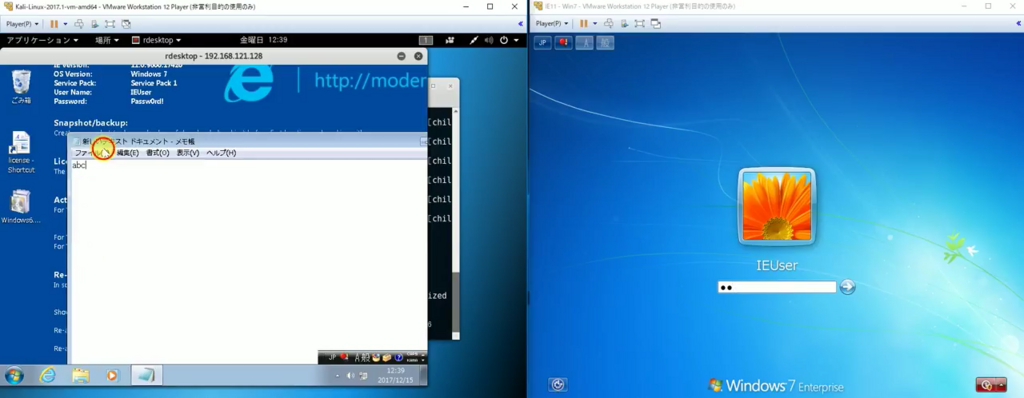Click Send Ctrl+Alt+Del icon in Kali VMware toolbar

tap(79, 24)
